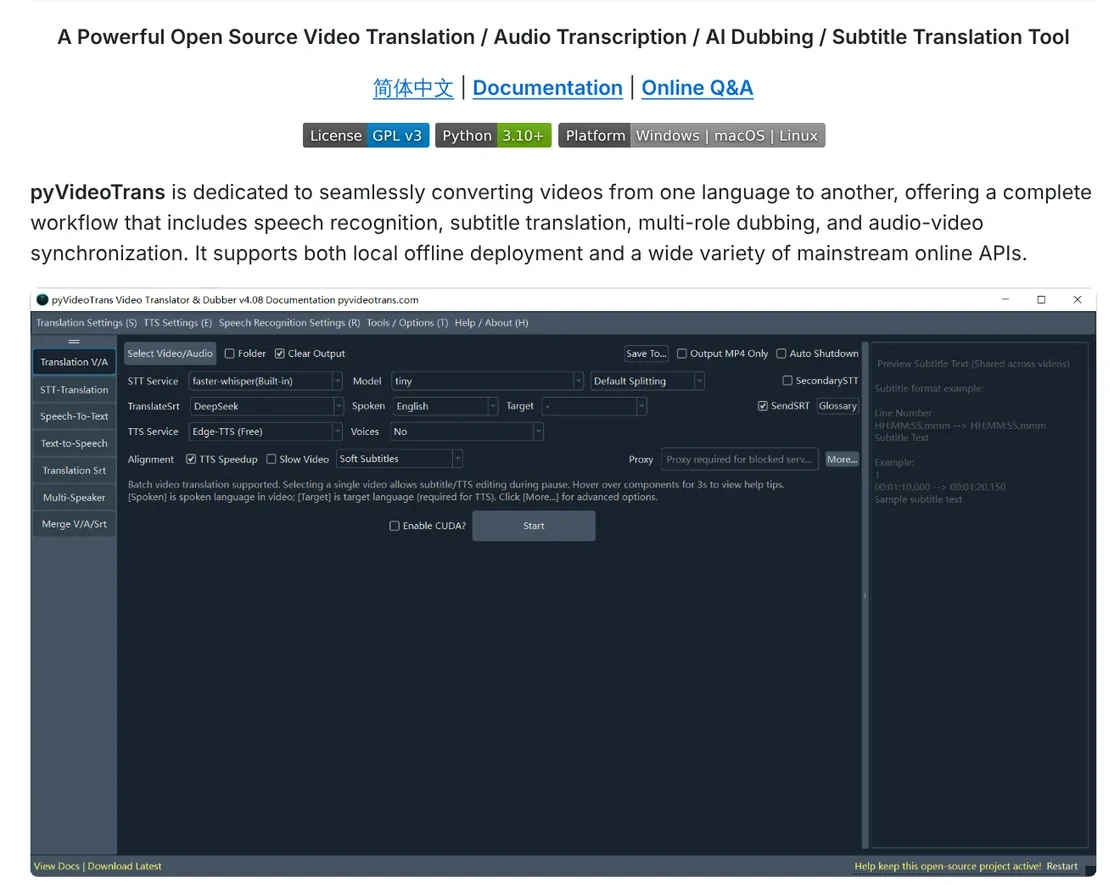This screenshot has height=885, width=1110.
Task: Click Help keep this open-source project active!
Action: click(947, 866)
